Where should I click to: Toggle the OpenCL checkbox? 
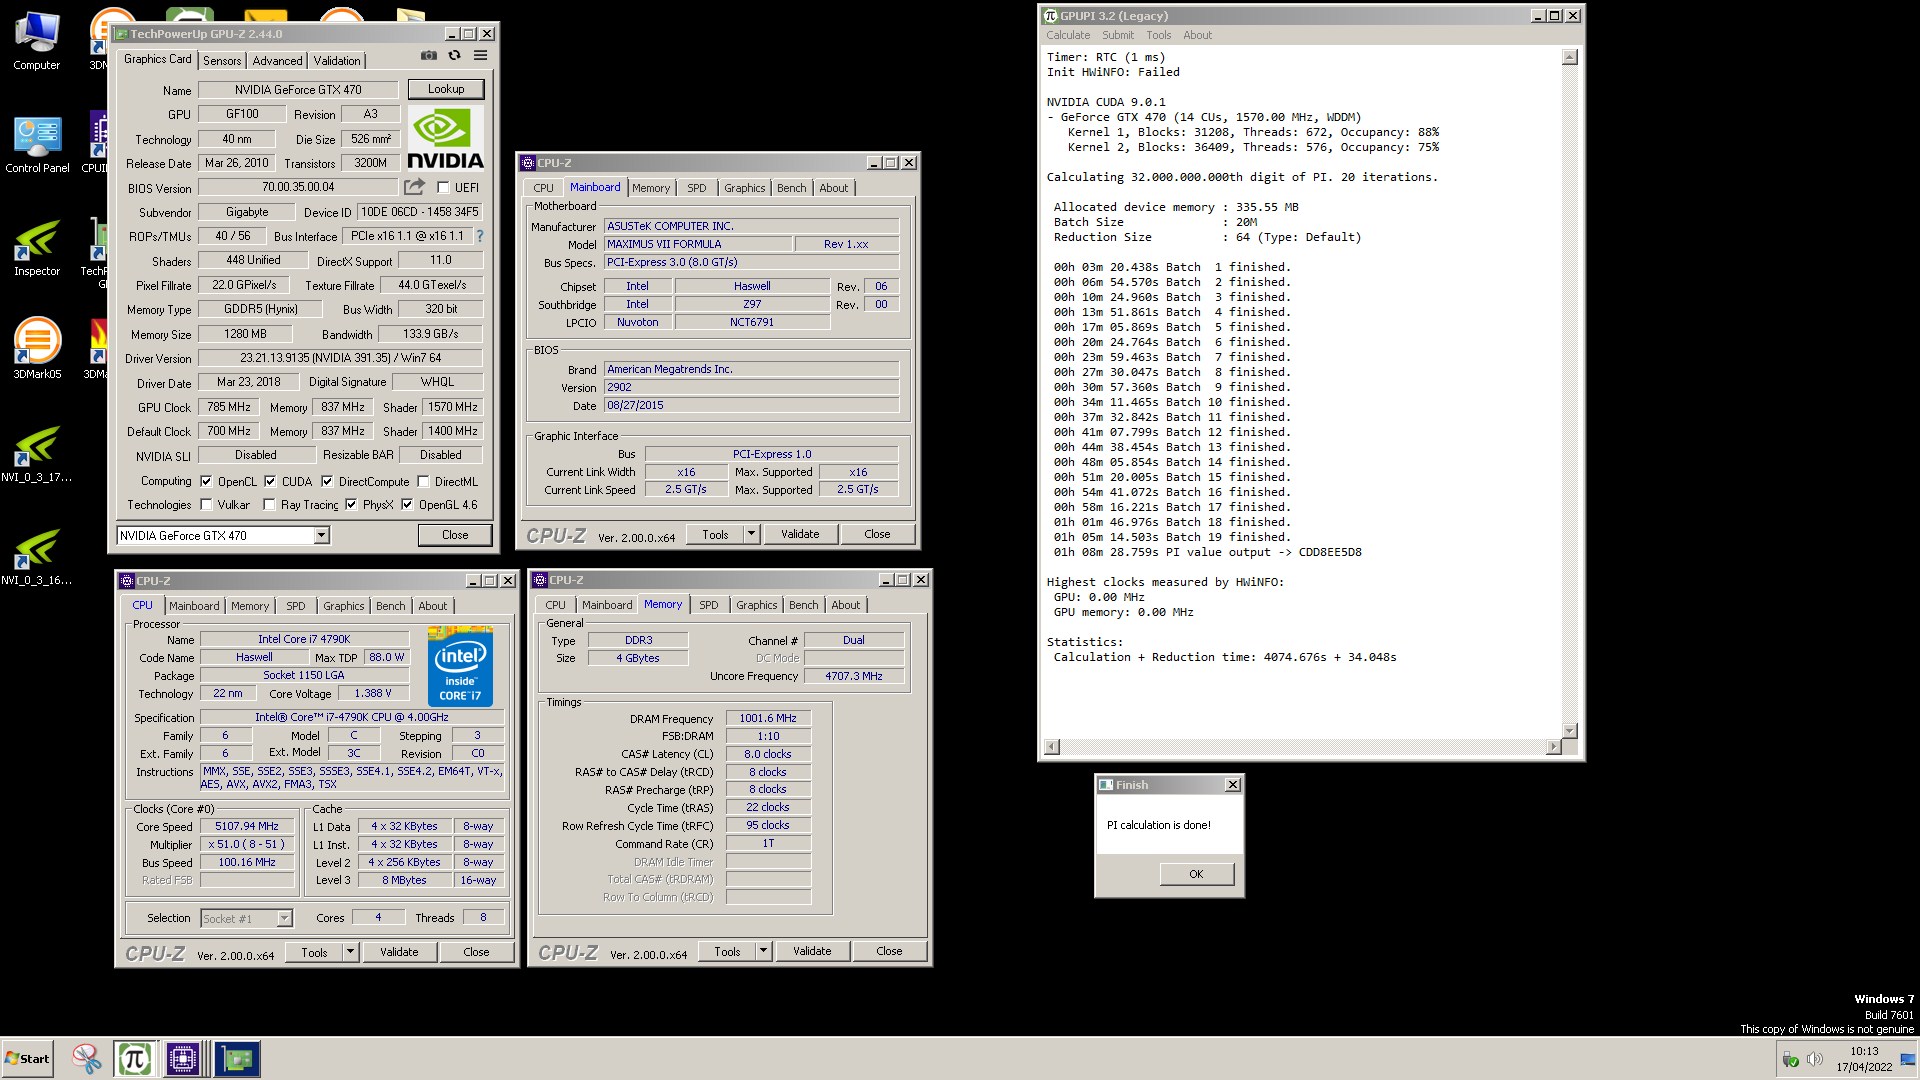[x=206, y=481]
